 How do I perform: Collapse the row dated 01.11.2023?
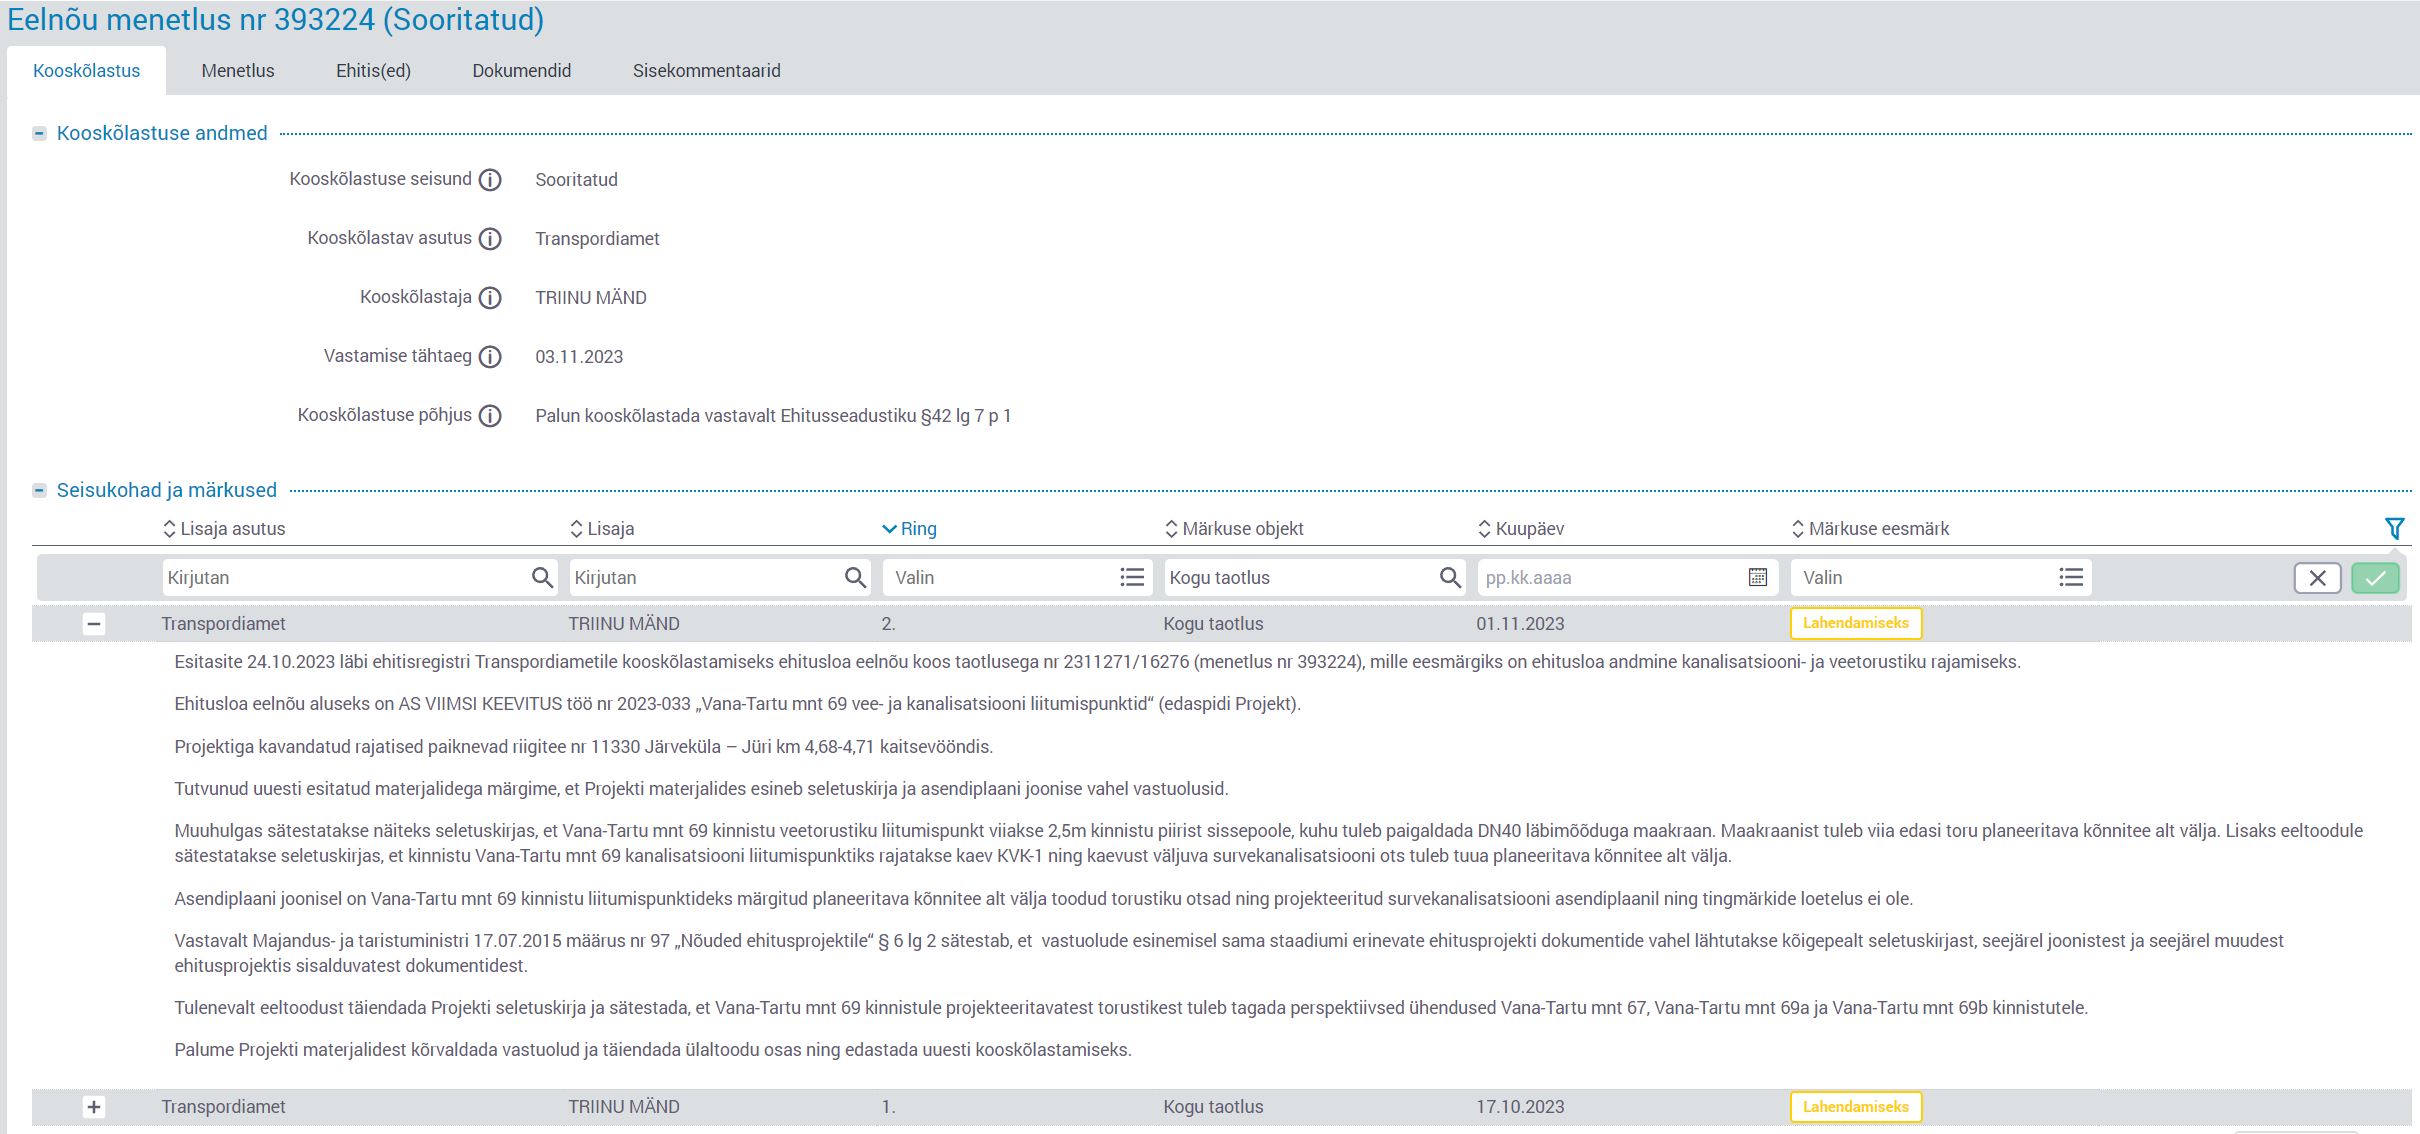94,624
